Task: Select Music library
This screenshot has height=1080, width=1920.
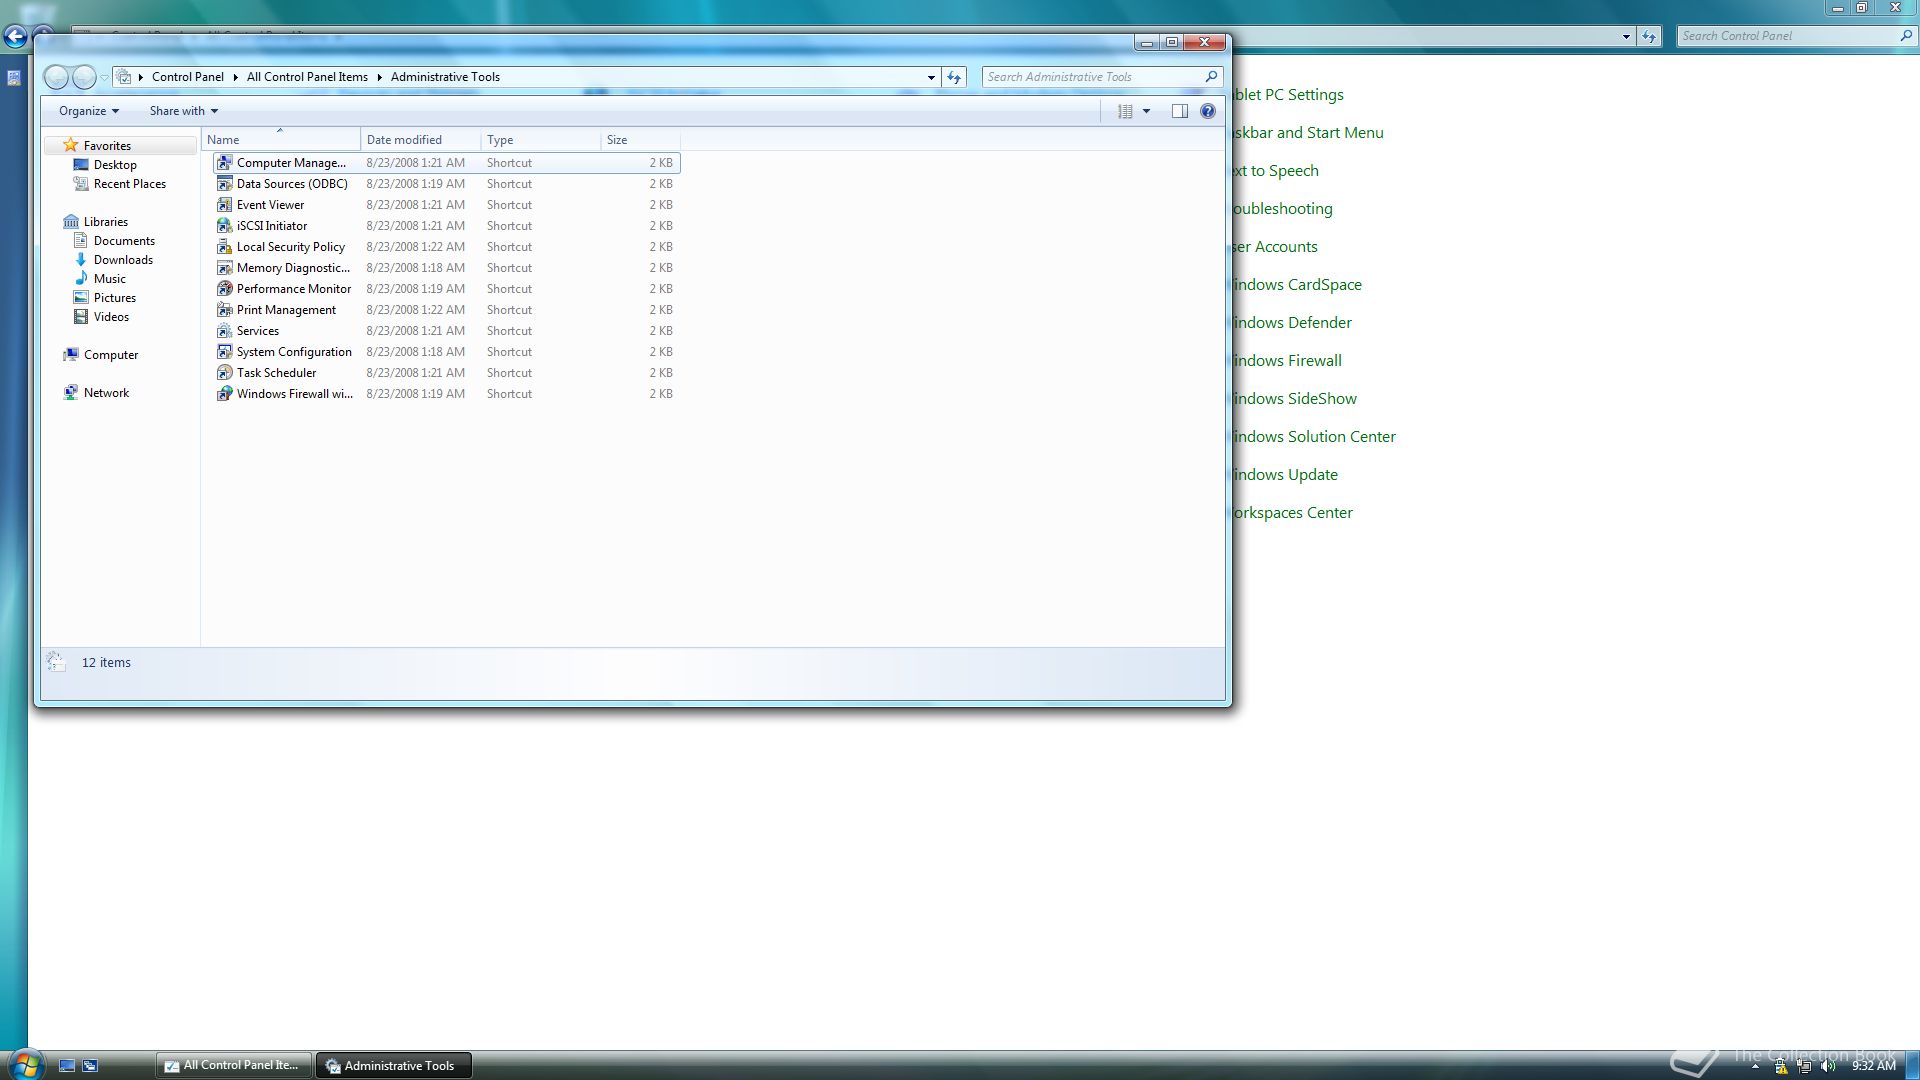Action: point(109,279)
